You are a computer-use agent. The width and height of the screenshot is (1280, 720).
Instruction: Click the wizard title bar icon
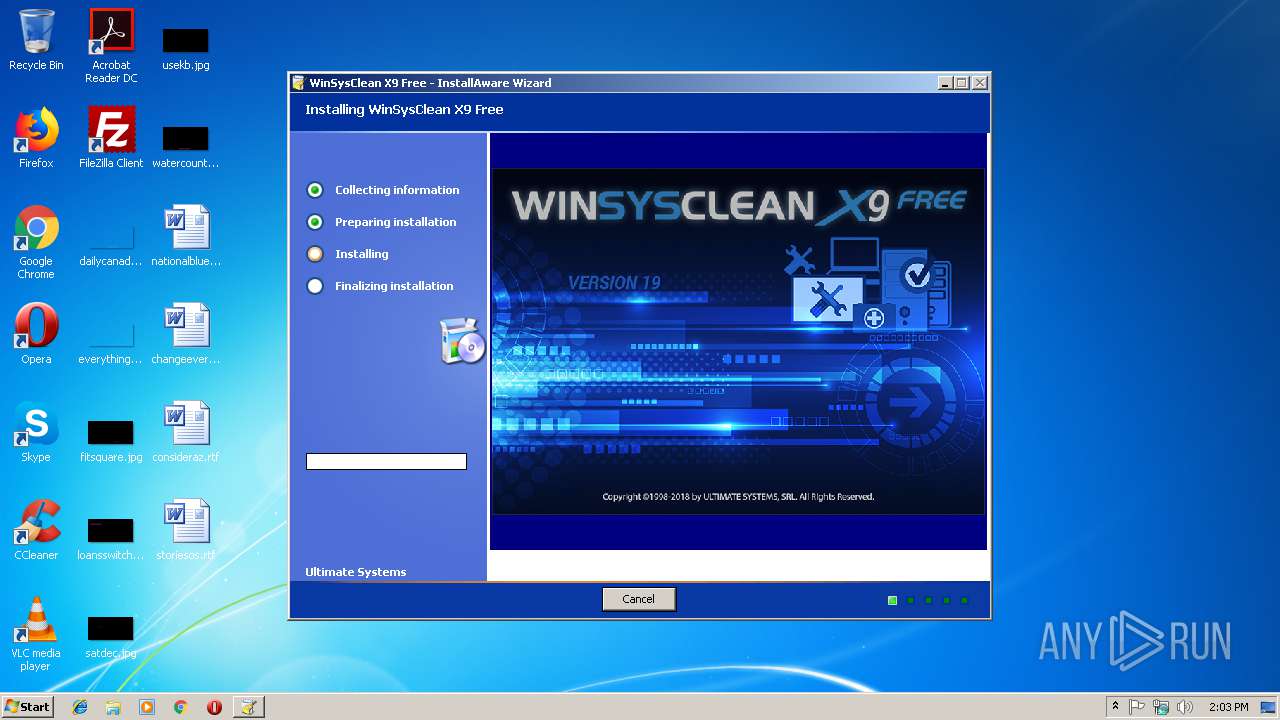298,83
